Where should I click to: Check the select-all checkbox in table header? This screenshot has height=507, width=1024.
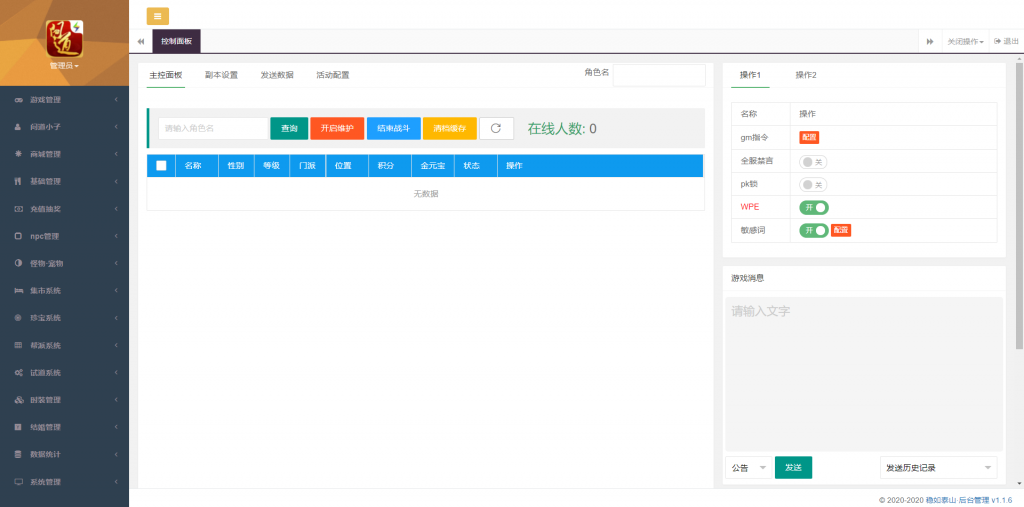pyautogui.click(x=161, y=165)
